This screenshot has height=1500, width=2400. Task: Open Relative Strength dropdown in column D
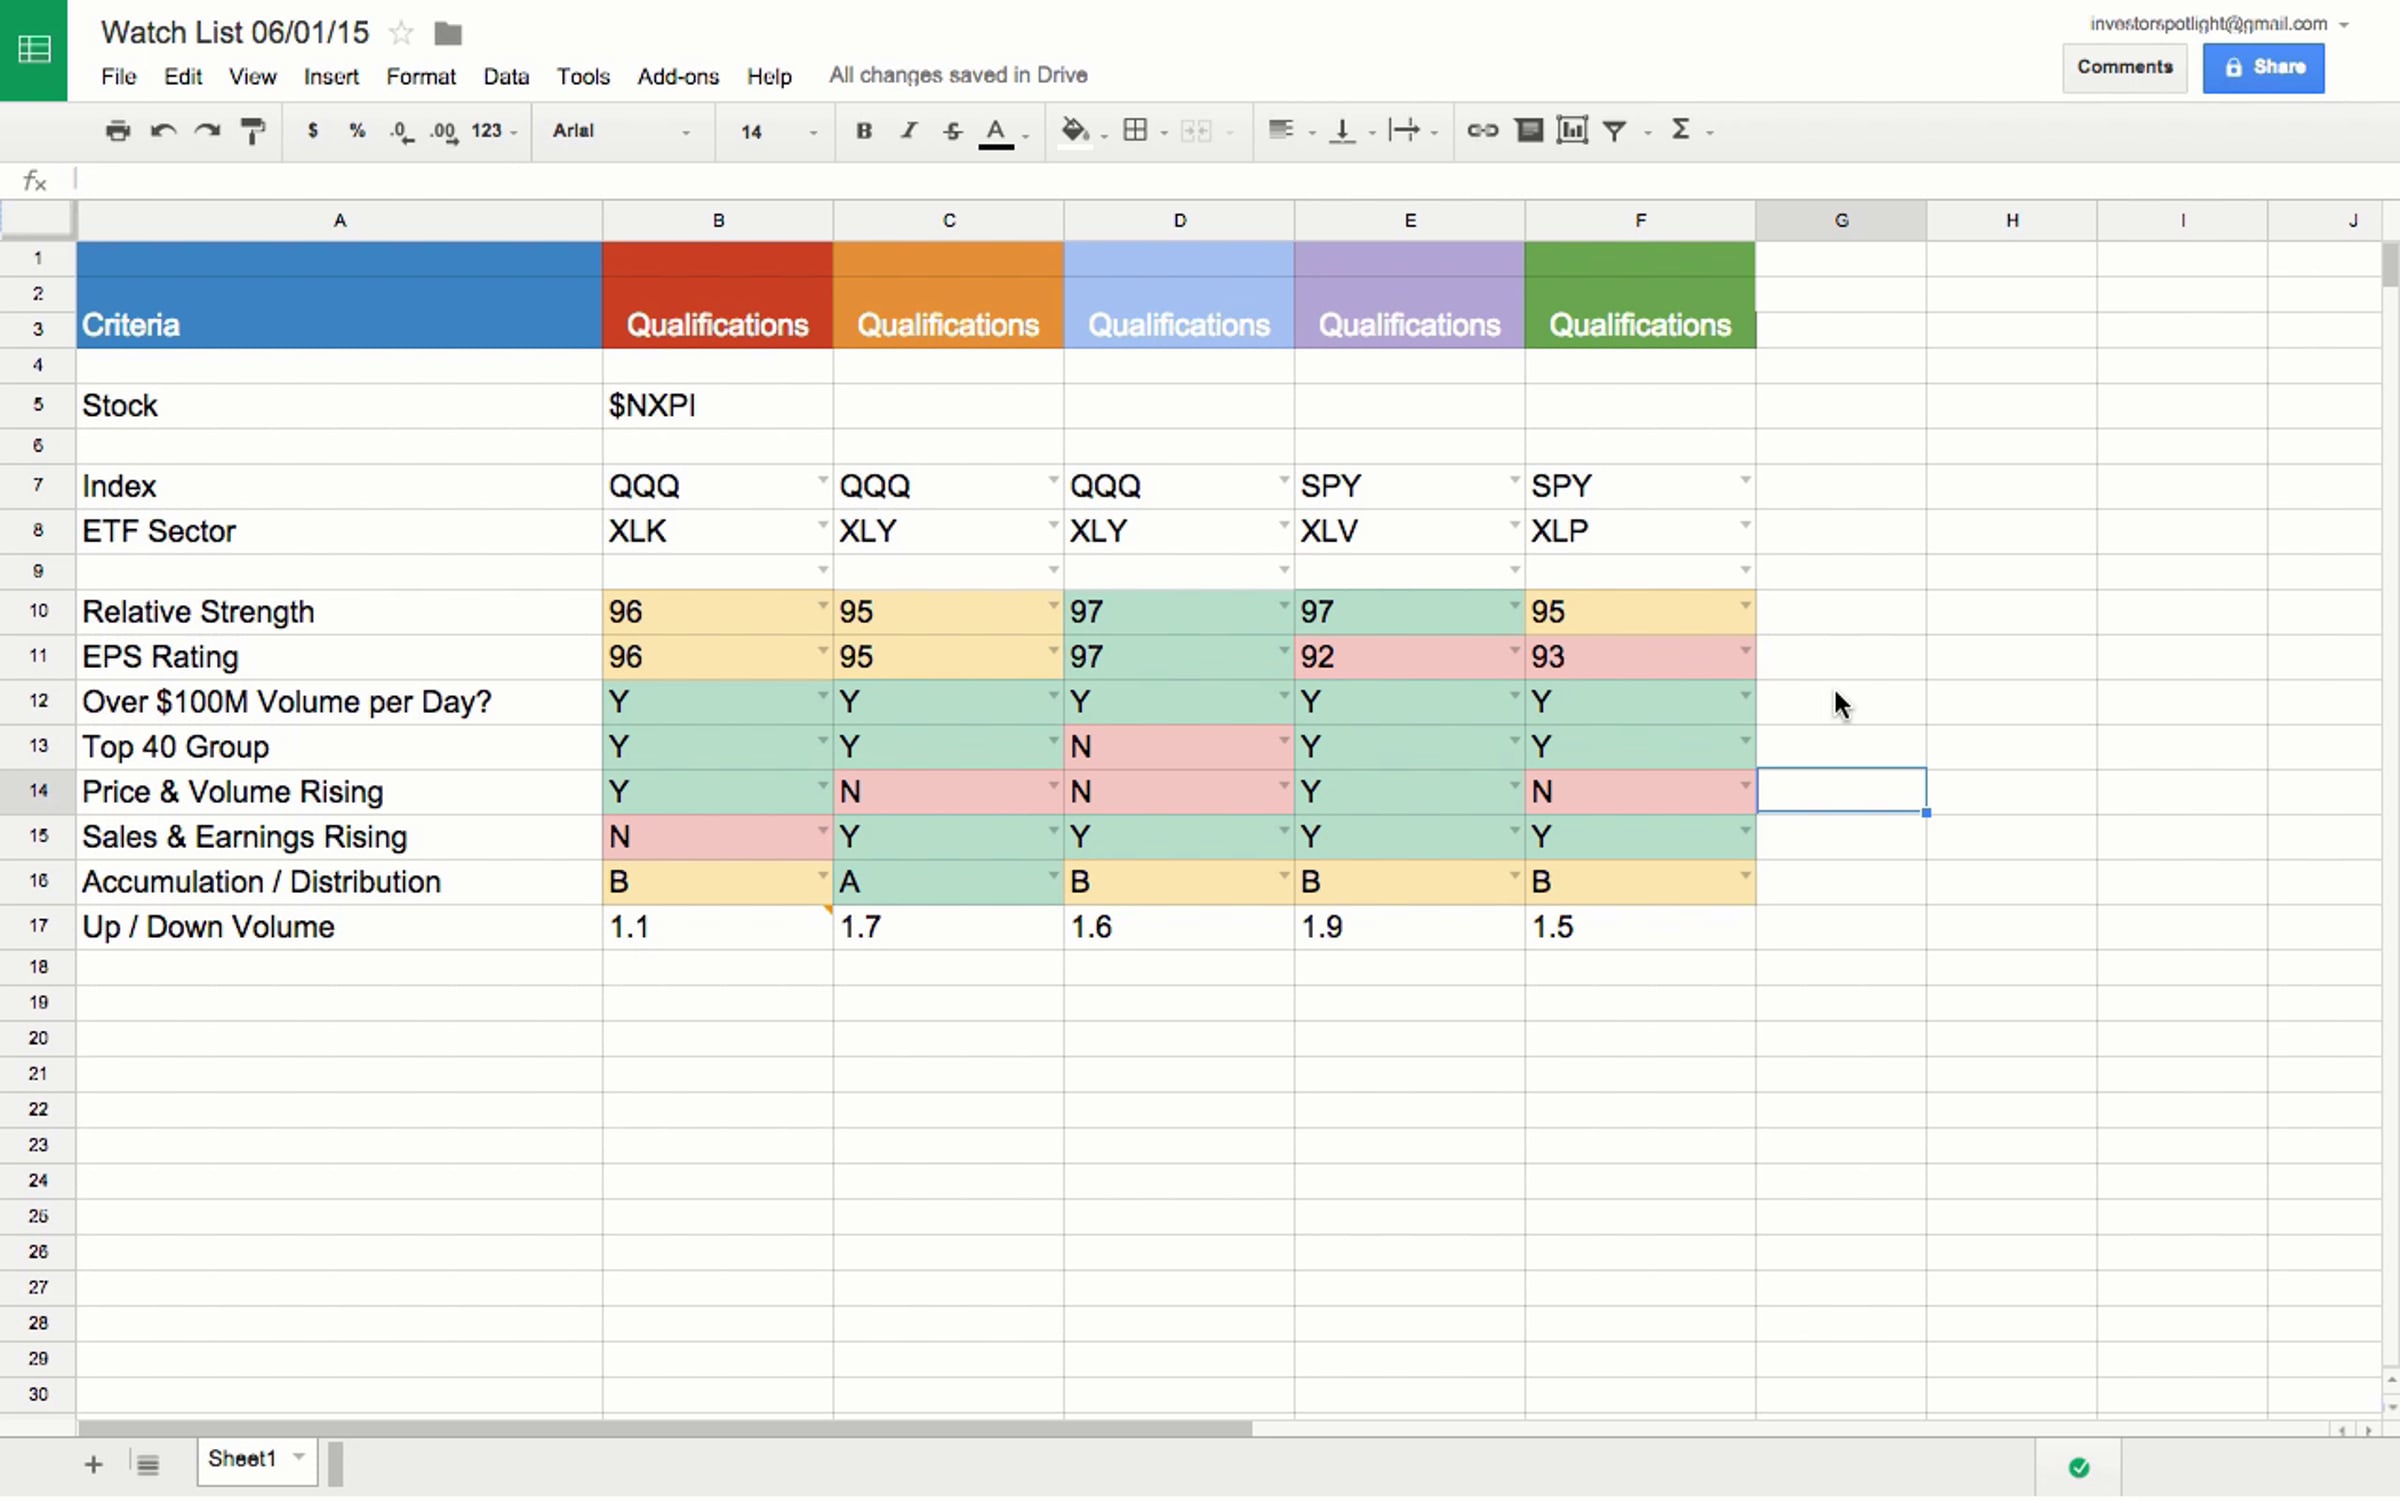(1284, 606)
